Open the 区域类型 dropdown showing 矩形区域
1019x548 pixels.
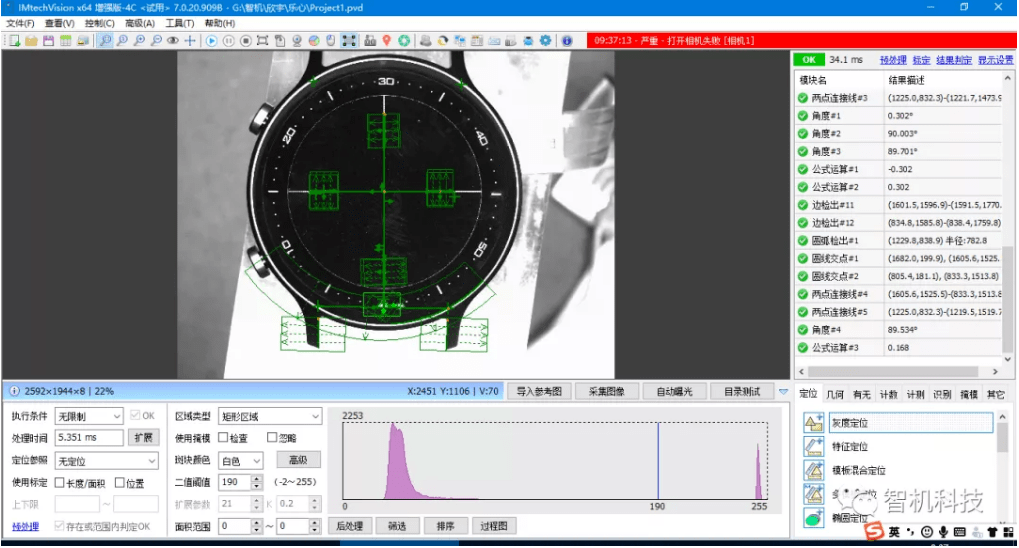click(270, 416)
